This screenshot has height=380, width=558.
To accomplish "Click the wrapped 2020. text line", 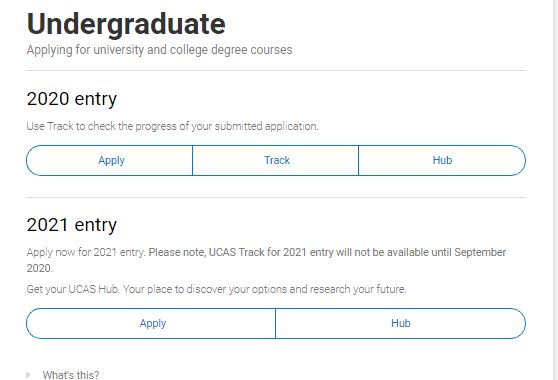I will pos(40,268).
